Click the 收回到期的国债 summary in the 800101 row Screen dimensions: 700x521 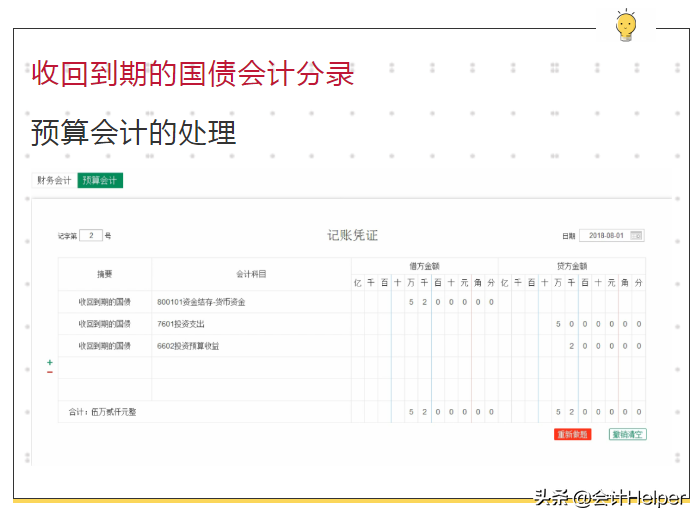point(105,302)
